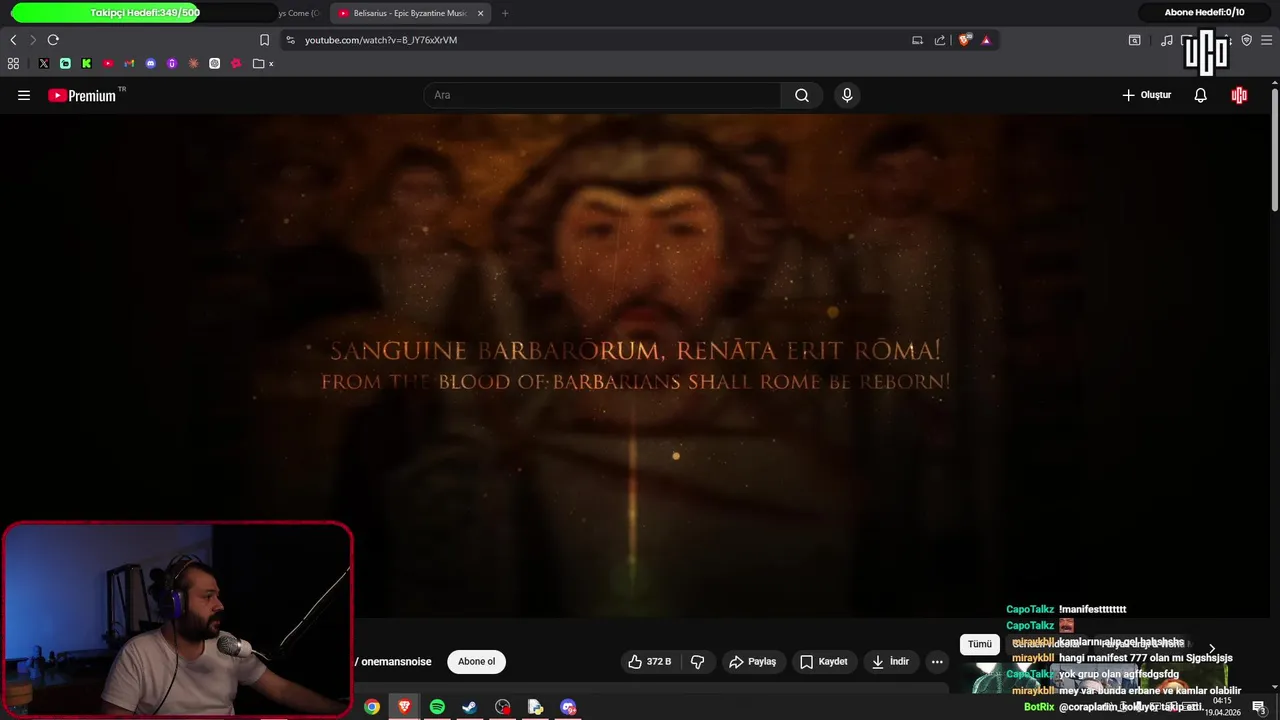
Task: Switch to the 'ys Come' browser tab
Action: pyautogui.click(x=298, y=13)
